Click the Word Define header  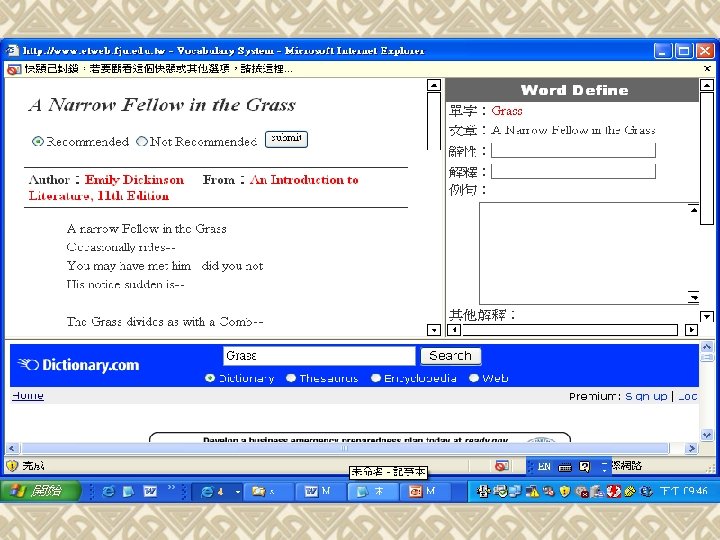pos(574,90)
